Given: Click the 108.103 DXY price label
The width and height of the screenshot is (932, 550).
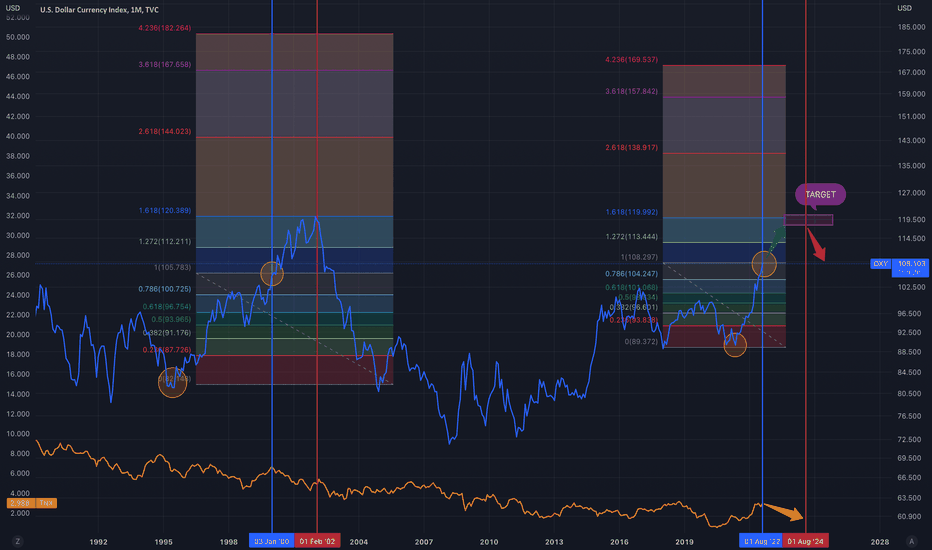Looking at the screenshot, I should coord(911,263).
